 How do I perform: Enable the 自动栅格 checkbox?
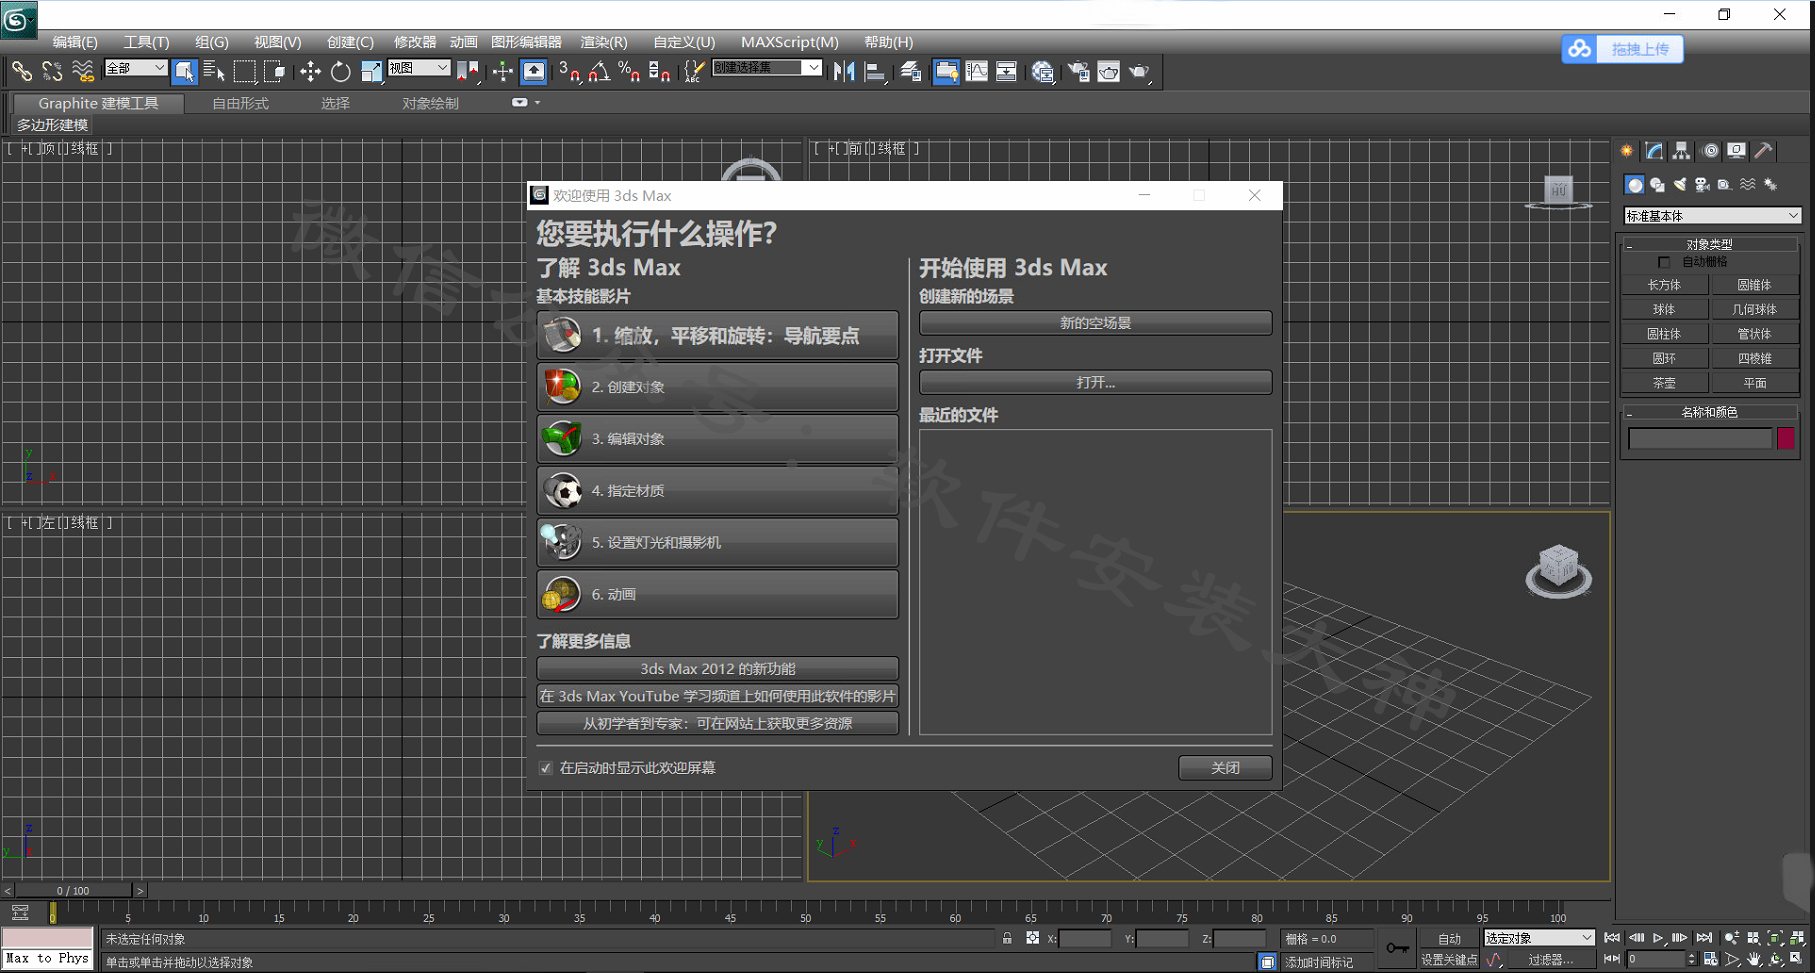1664,262
